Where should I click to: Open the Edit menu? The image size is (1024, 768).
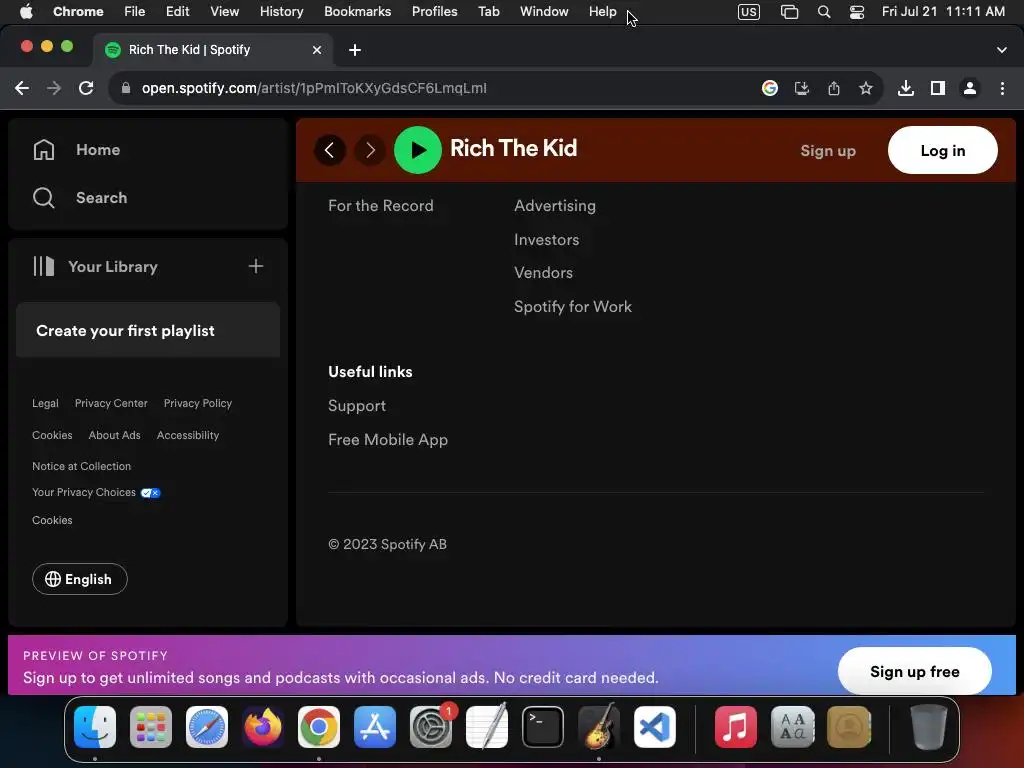pyautogui.click(x=177, y=11)
